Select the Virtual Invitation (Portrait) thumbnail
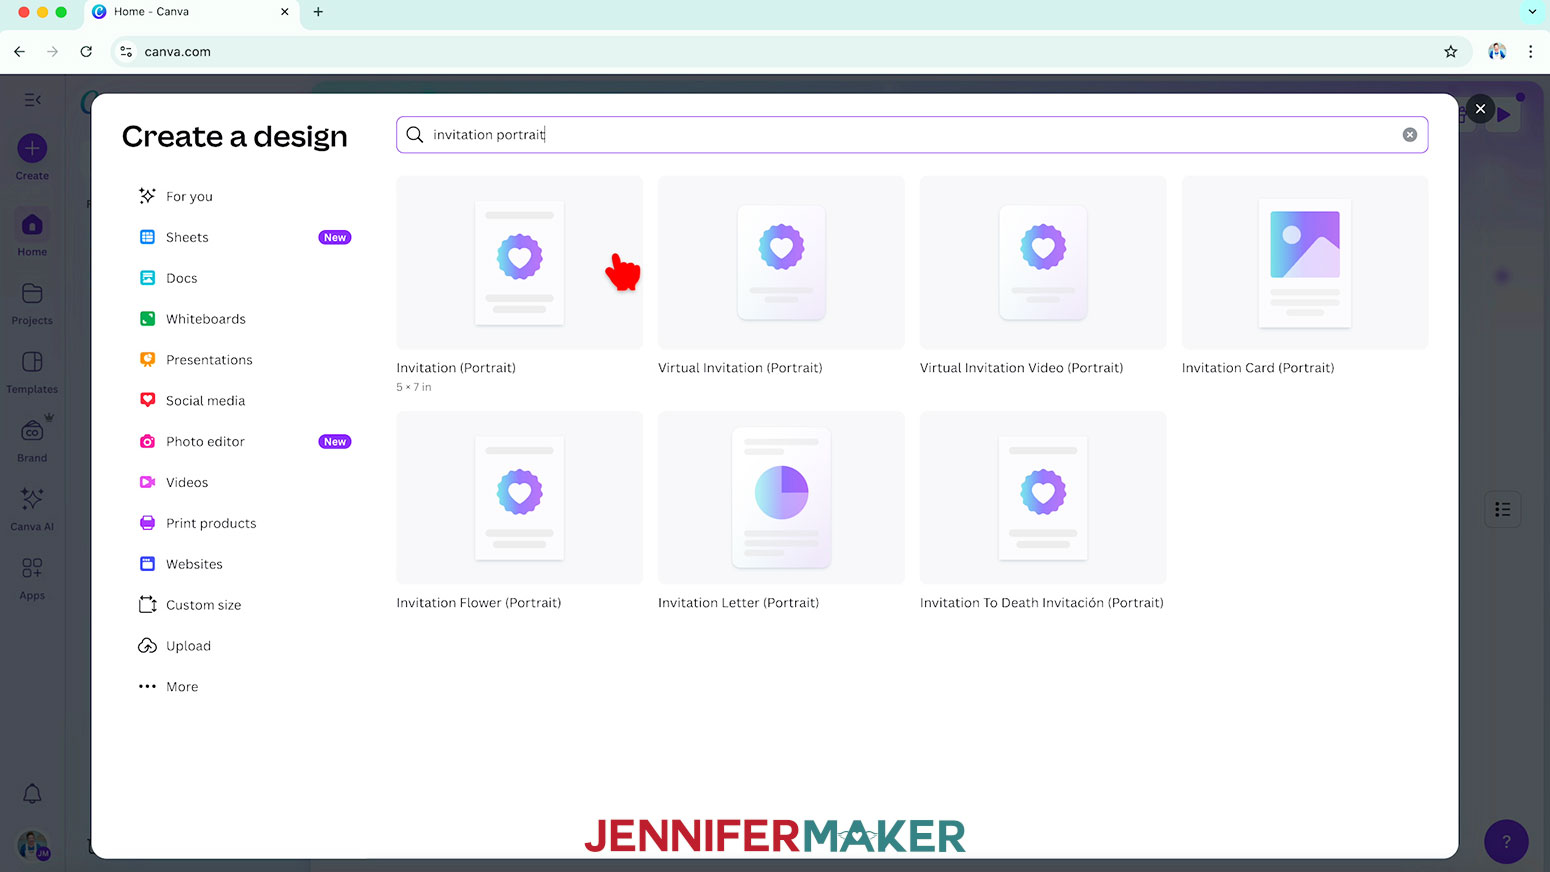Image resolution: width=1550 pixels, height=872 pixels. pyautogui.click(x=781, y=263)
